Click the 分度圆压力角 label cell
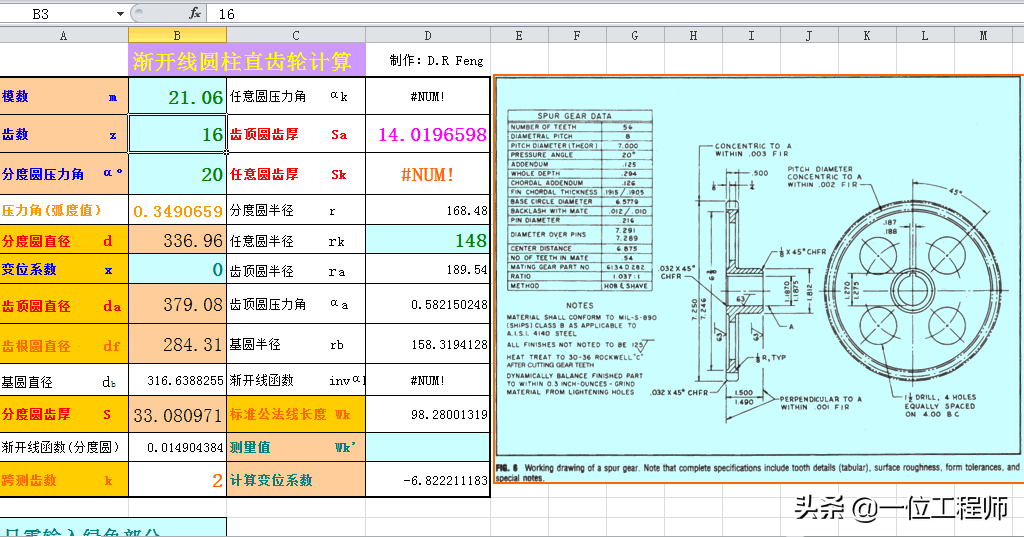This screenshot has height=537, width=1024. click(64, 174)
